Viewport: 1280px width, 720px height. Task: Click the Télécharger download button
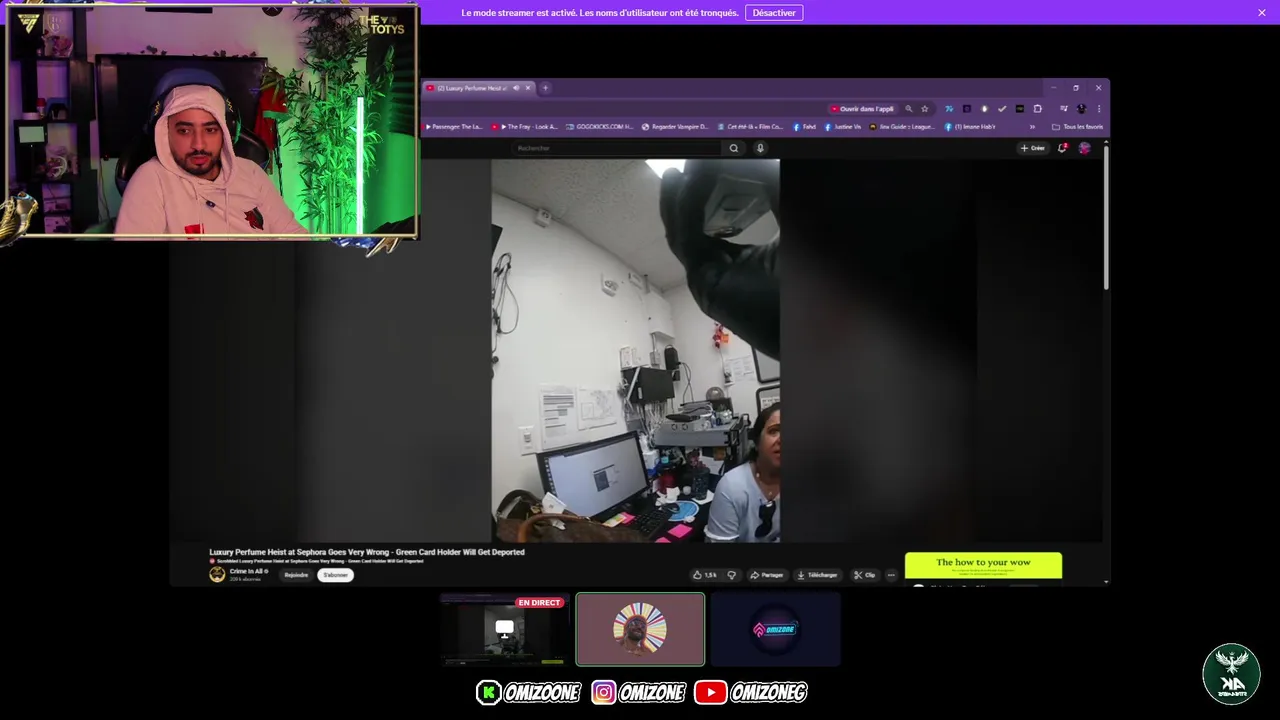tap(817, 575)
